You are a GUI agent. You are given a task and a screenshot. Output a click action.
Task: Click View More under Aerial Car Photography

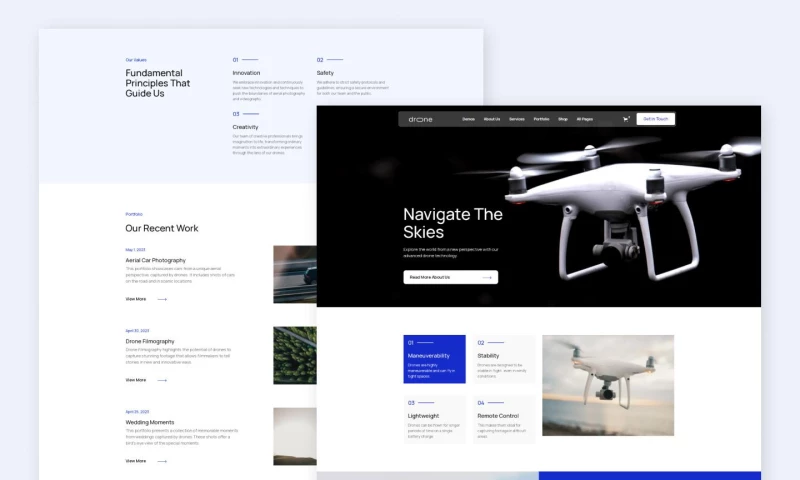(136, 299)
